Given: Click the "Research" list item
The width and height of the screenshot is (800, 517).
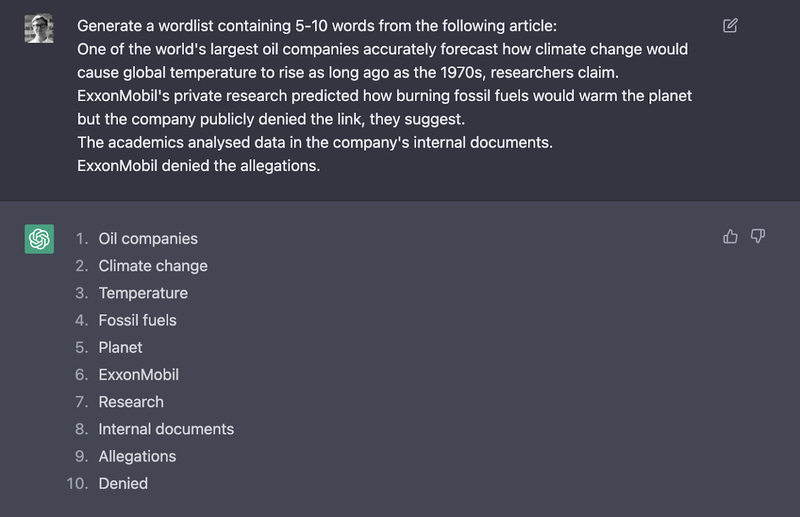Looking at the screenshot, I should (131, 402).
